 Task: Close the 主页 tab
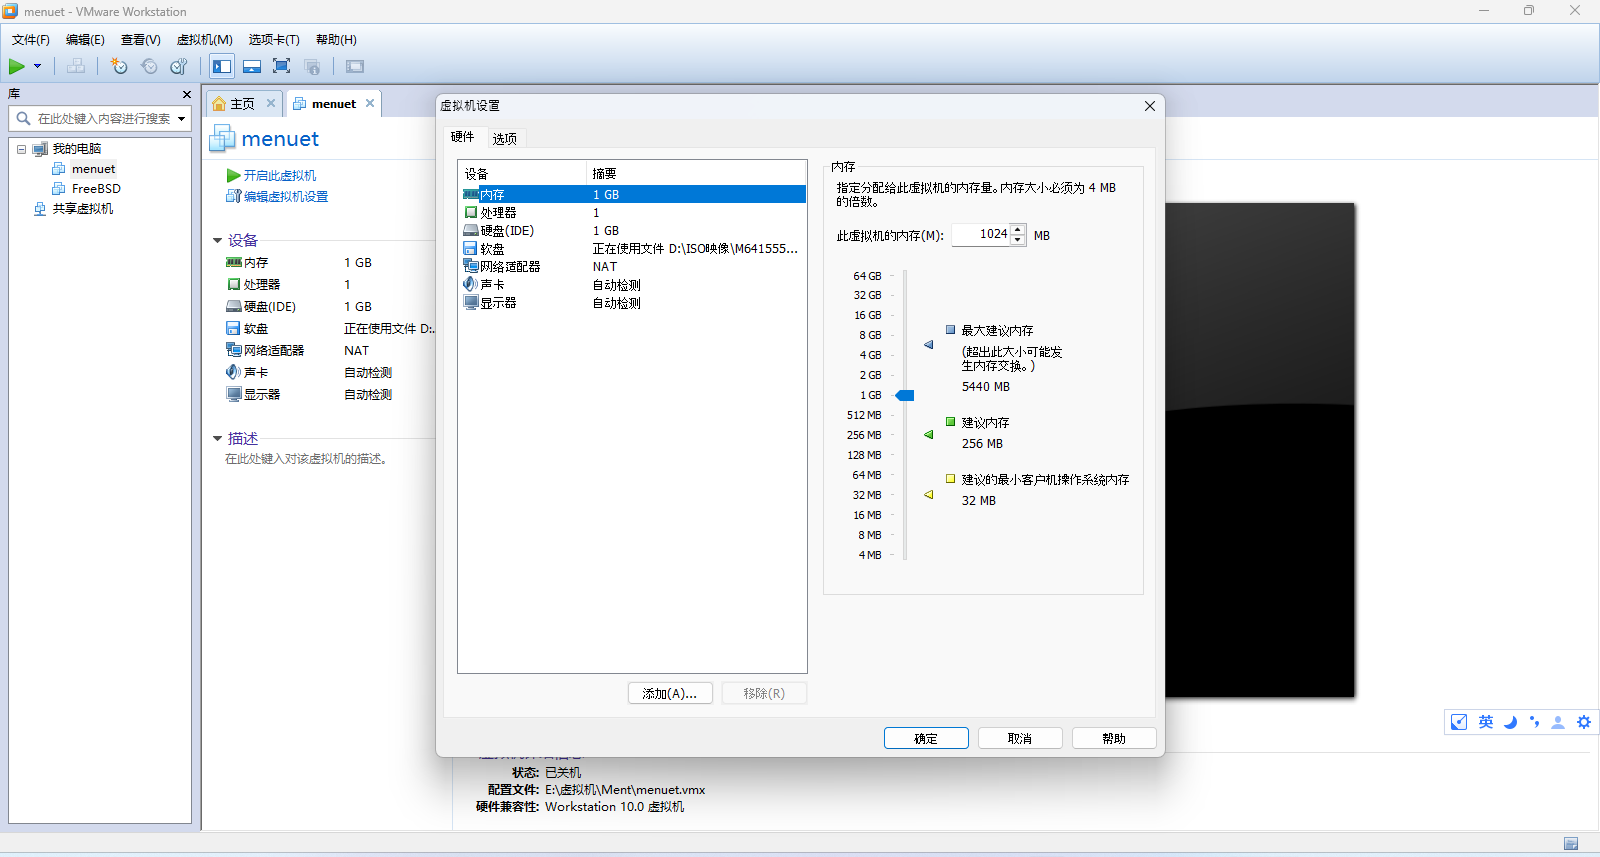270,103
